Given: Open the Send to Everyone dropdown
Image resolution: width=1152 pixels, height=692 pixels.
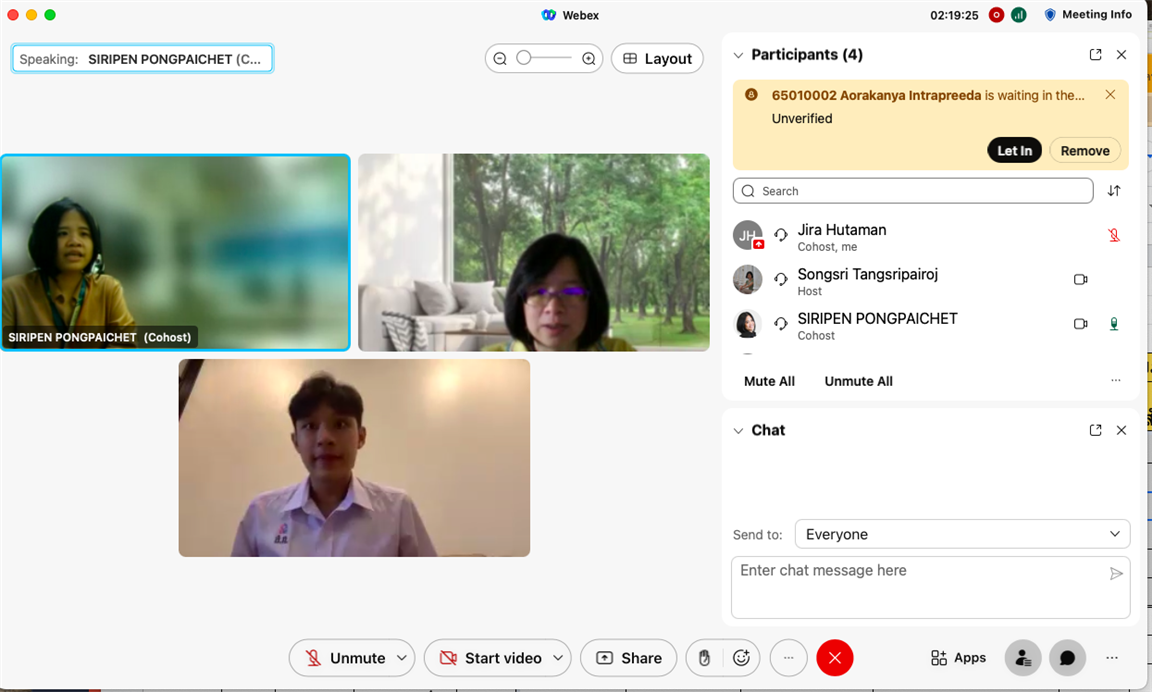Looking at the screenshot, I should pyautogui.click(x=961, y=534).
